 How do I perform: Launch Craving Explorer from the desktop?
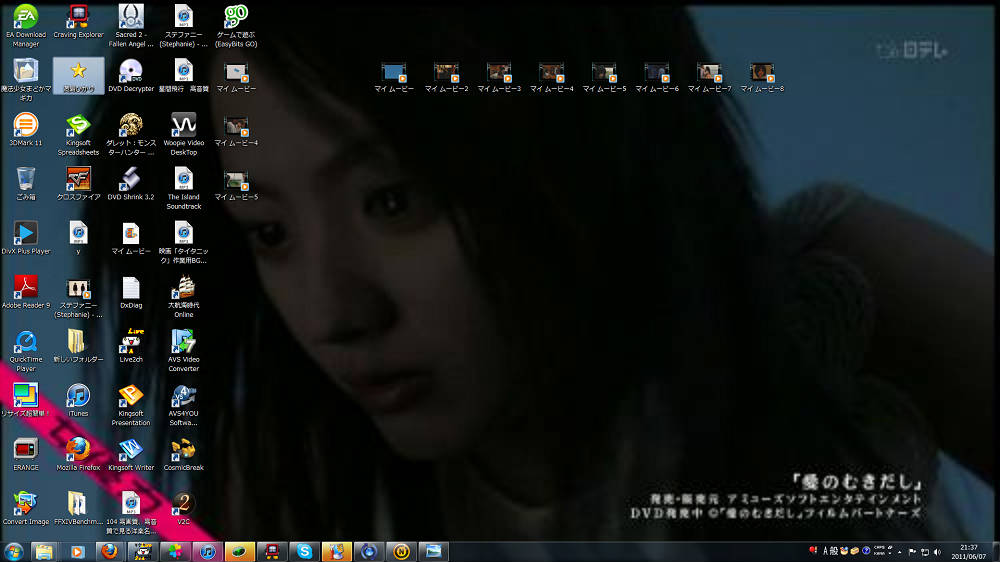coord(78,22)
